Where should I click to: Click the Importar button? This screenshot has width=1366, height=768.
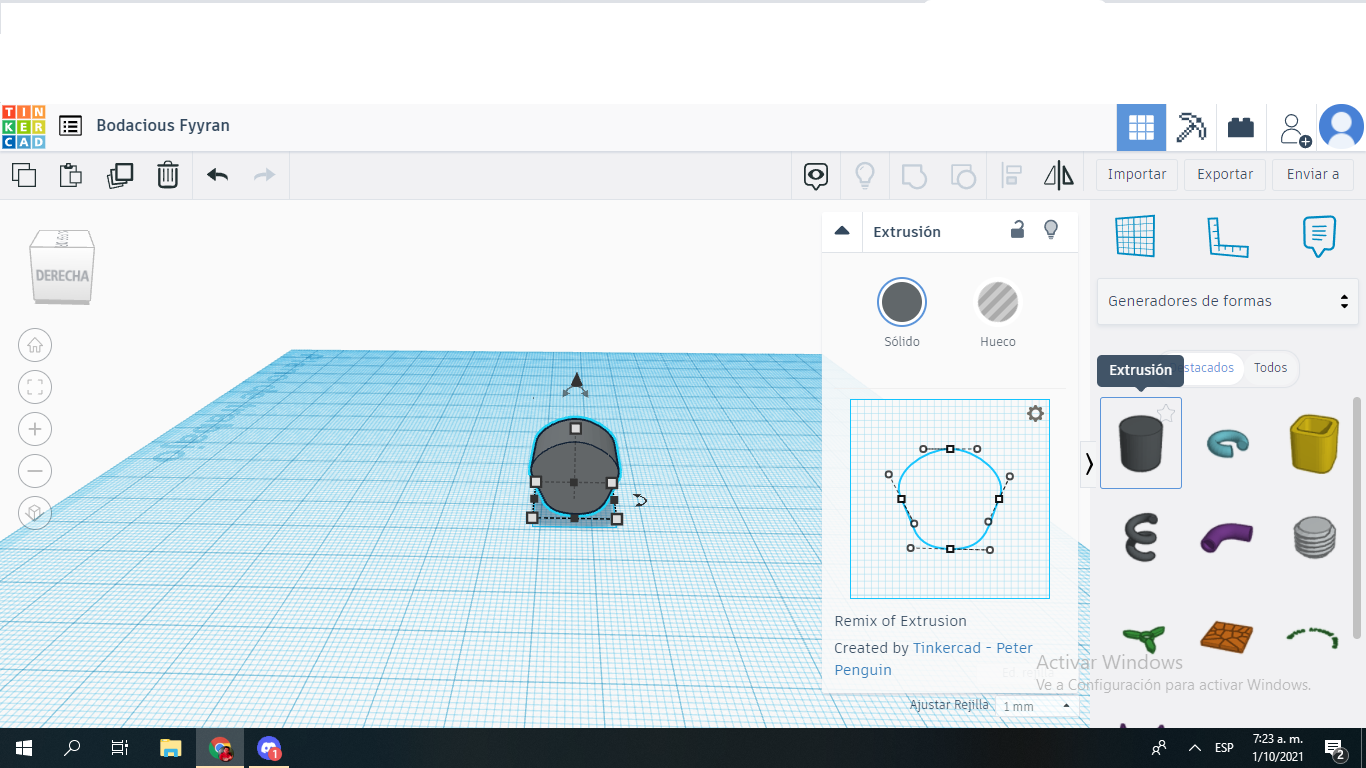click(x=1137, y=174)
